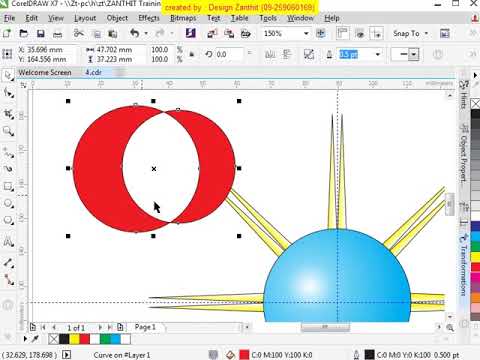The height and width of the screenshot is (360, 480).
Task: Select the Shape tool
Action: [8, 93]
